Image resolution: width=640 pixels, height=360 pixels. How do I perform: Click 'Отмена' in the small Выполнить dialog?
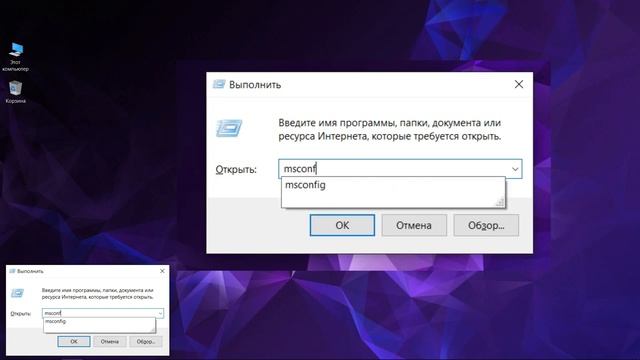pyautogui.click(x=109, y=341)
